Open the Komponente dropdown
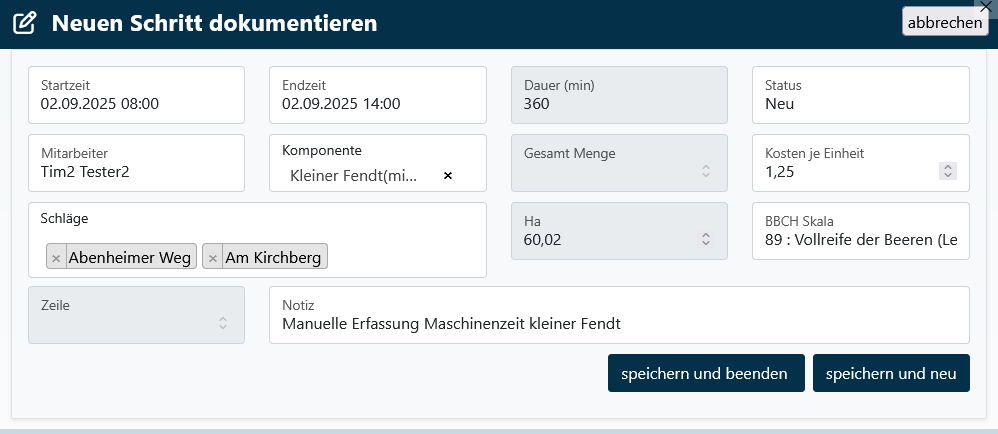Screen dimensions: 998x434 pos(360,176)
